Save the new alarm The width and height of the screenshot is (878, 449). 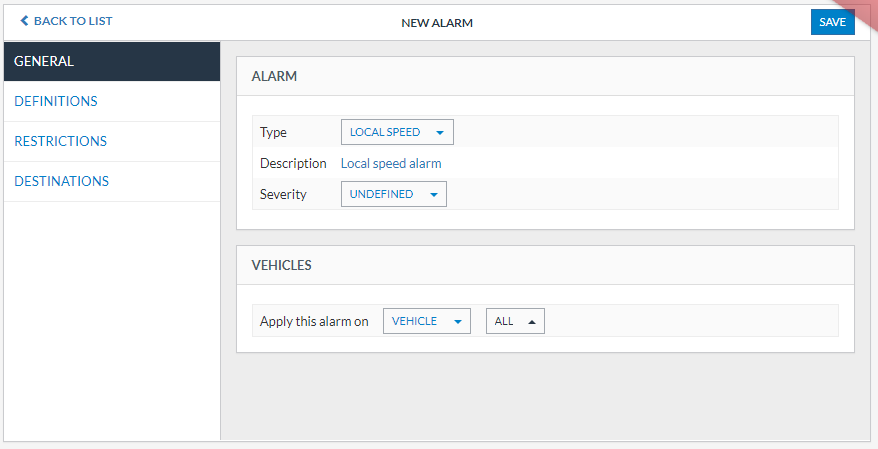coord(832,22)
